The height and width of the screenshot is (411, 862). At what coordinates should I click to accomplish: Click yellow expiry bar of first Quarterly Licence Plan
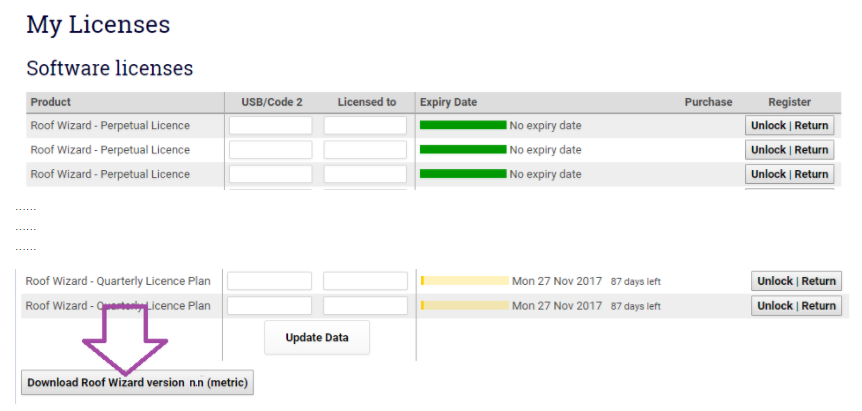click(x=465, y=281)
